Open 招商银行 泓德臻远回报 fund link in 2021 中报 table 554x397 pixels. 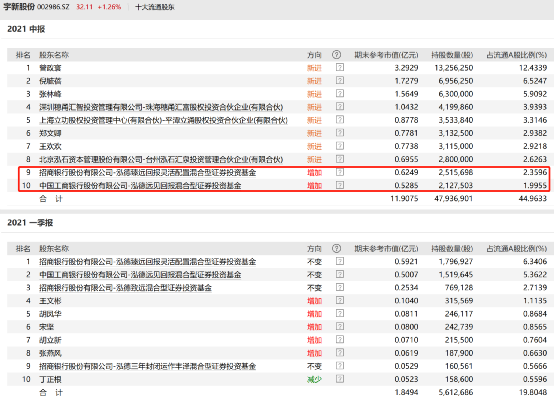148,172
